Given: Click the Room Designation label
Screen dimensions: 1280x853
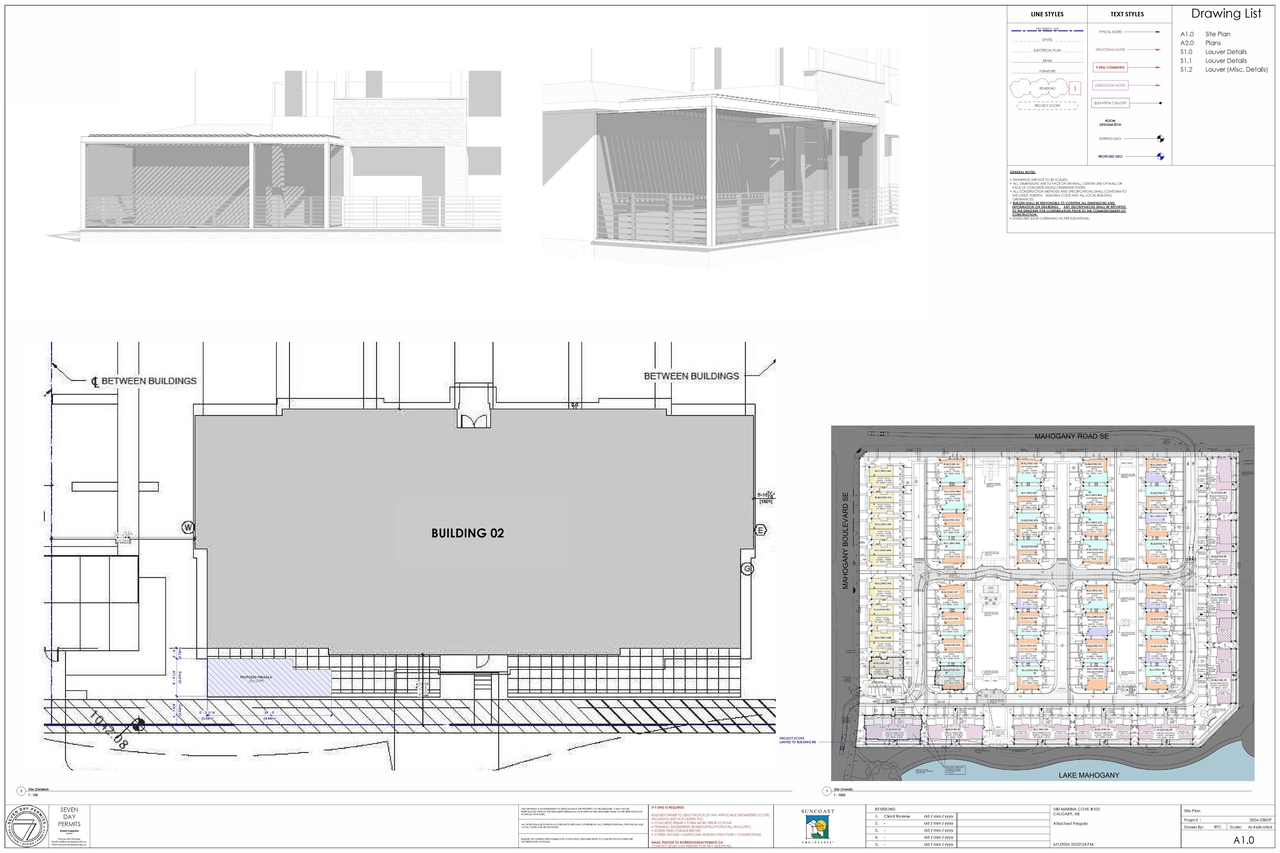Looking at the screenshot, I should [1110, 123].
